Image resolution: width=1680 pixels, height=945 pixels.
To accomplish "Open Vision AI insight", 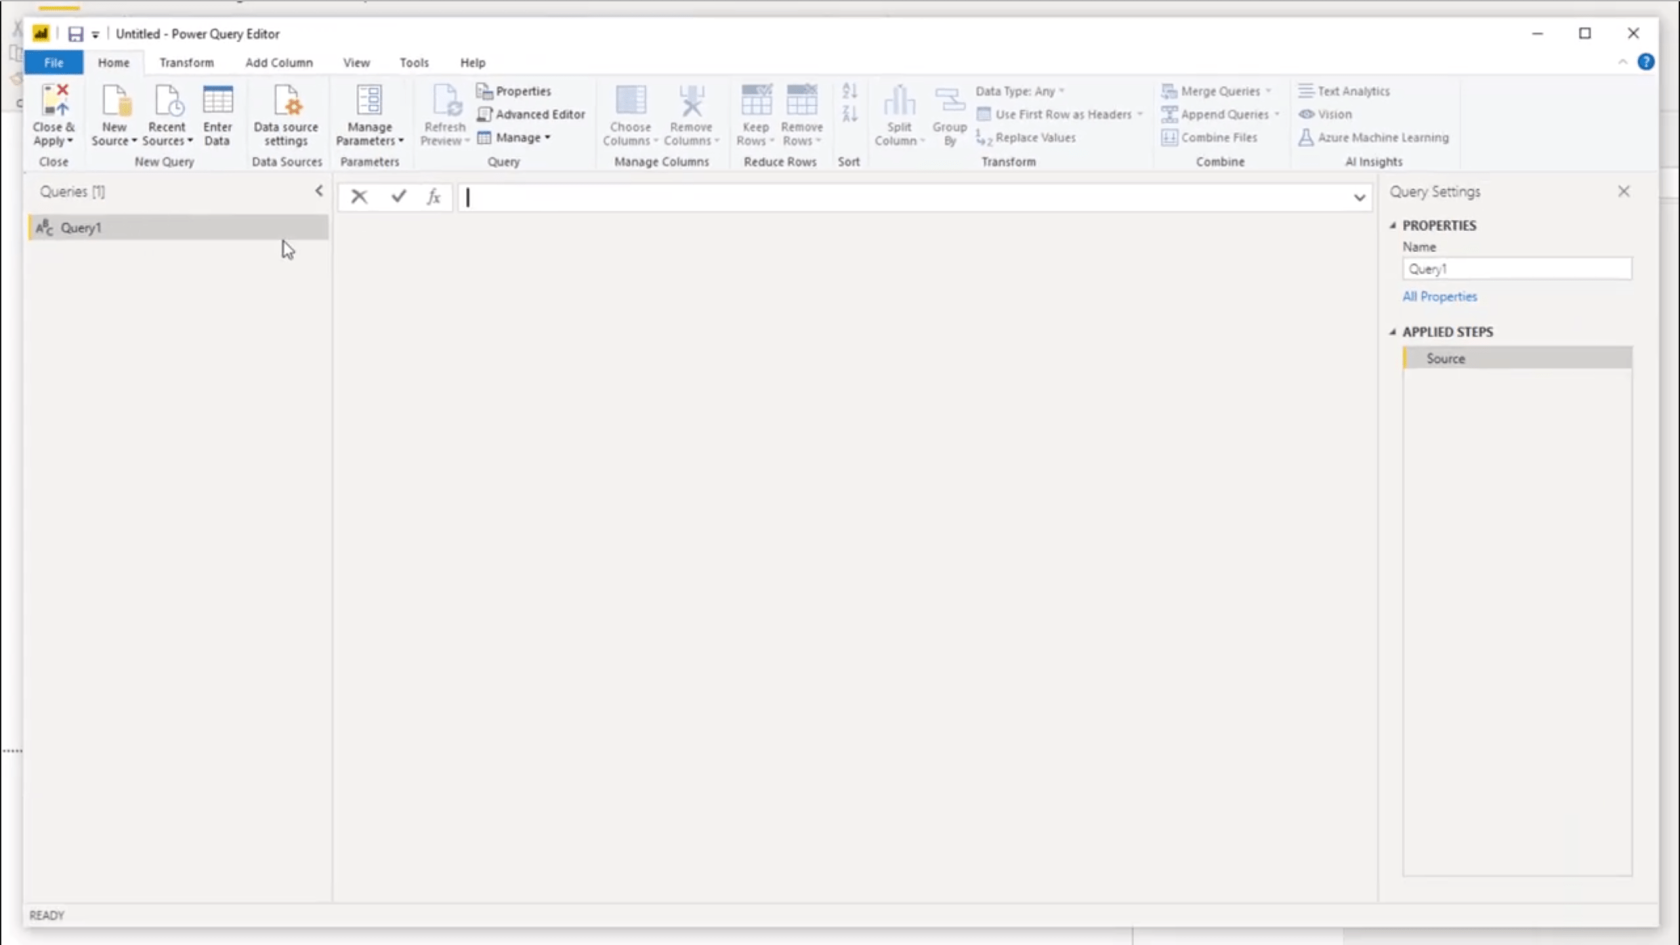I will point(1325,114).
